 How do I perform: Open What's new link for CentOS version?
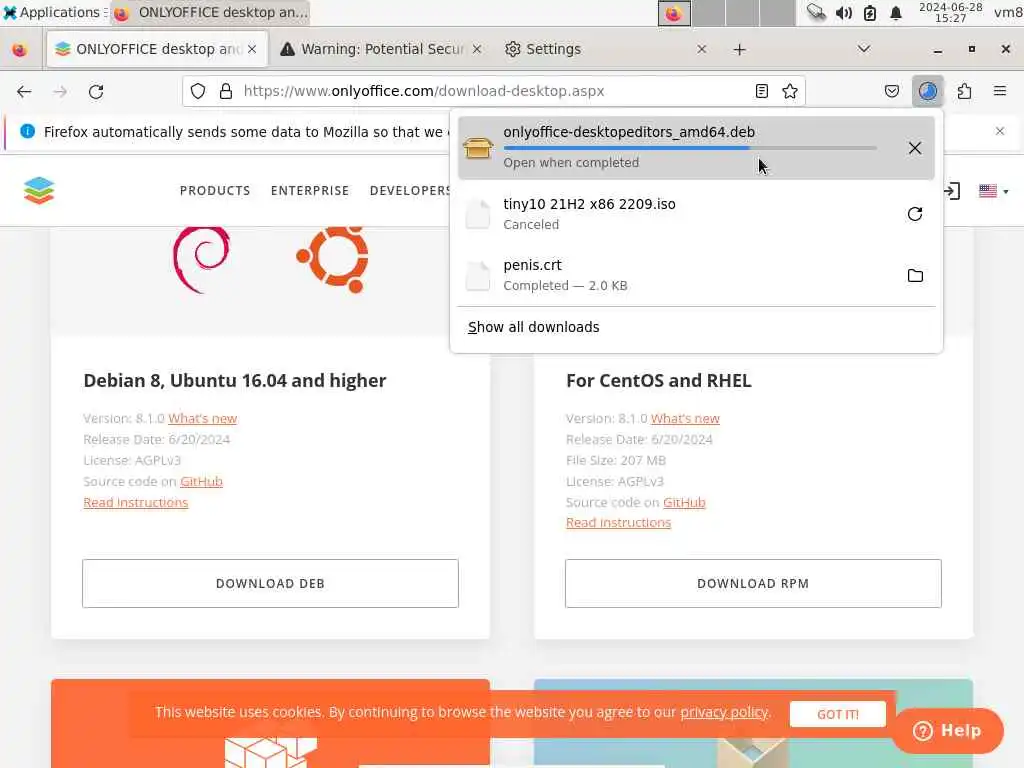[685, 419]
